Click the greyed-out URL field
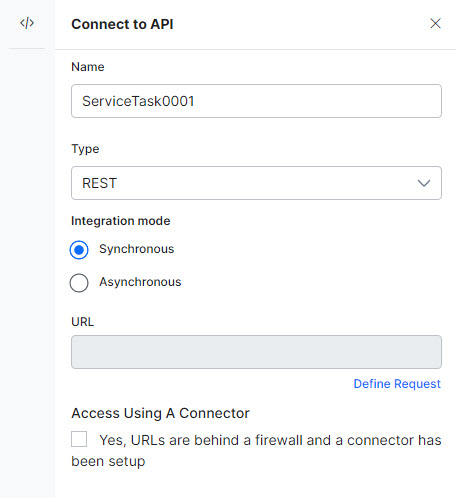456x498 pixels. coord(256,352)
